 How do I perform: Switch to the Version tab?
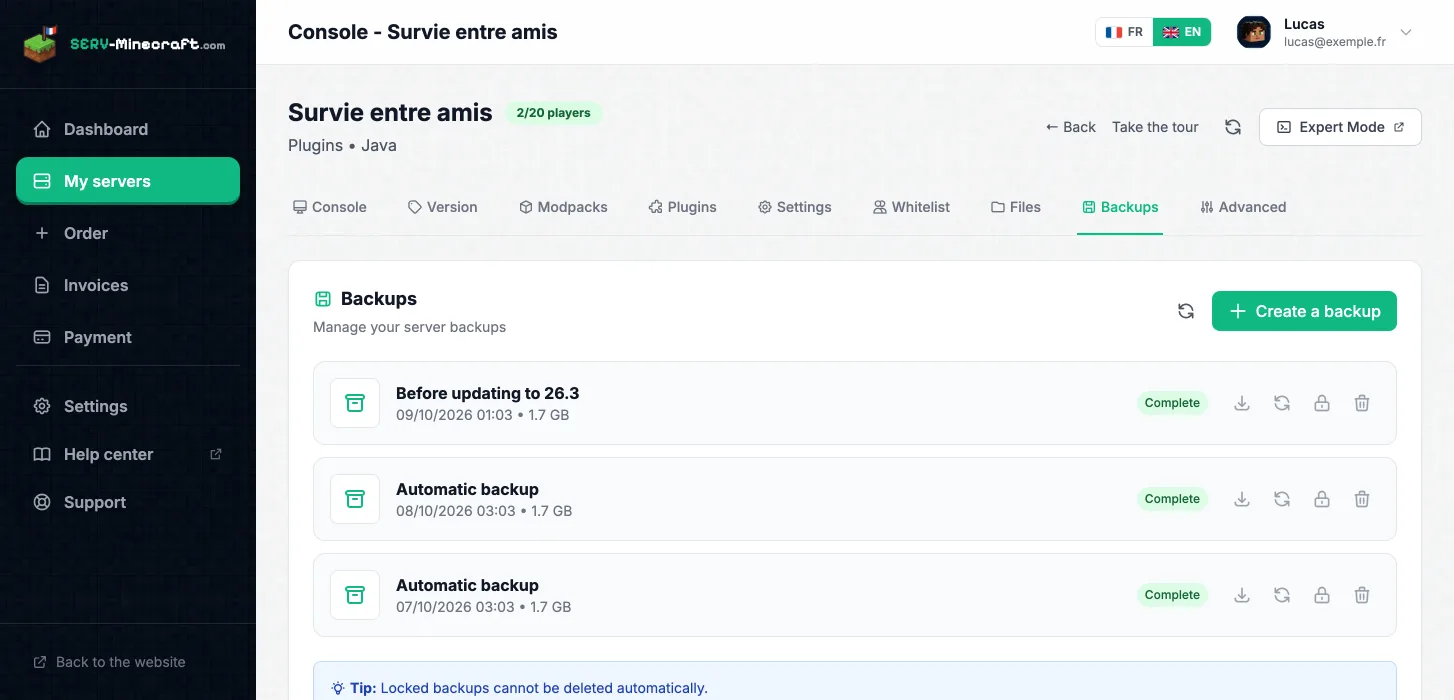tap(443, 207)
